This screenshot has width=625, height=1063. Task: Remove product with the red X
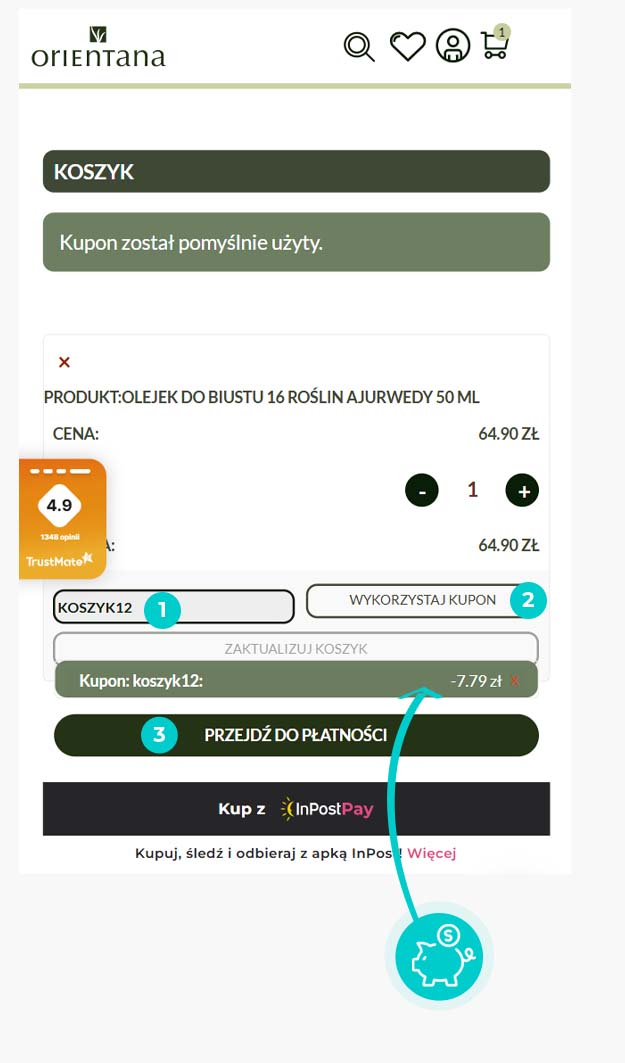(64, 362)
